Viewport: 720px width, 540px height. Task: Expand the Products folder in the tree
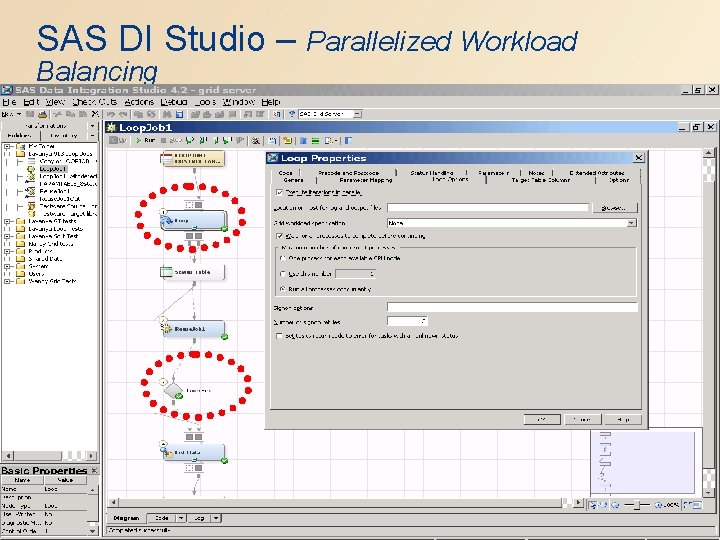click(x=7, y=252)
